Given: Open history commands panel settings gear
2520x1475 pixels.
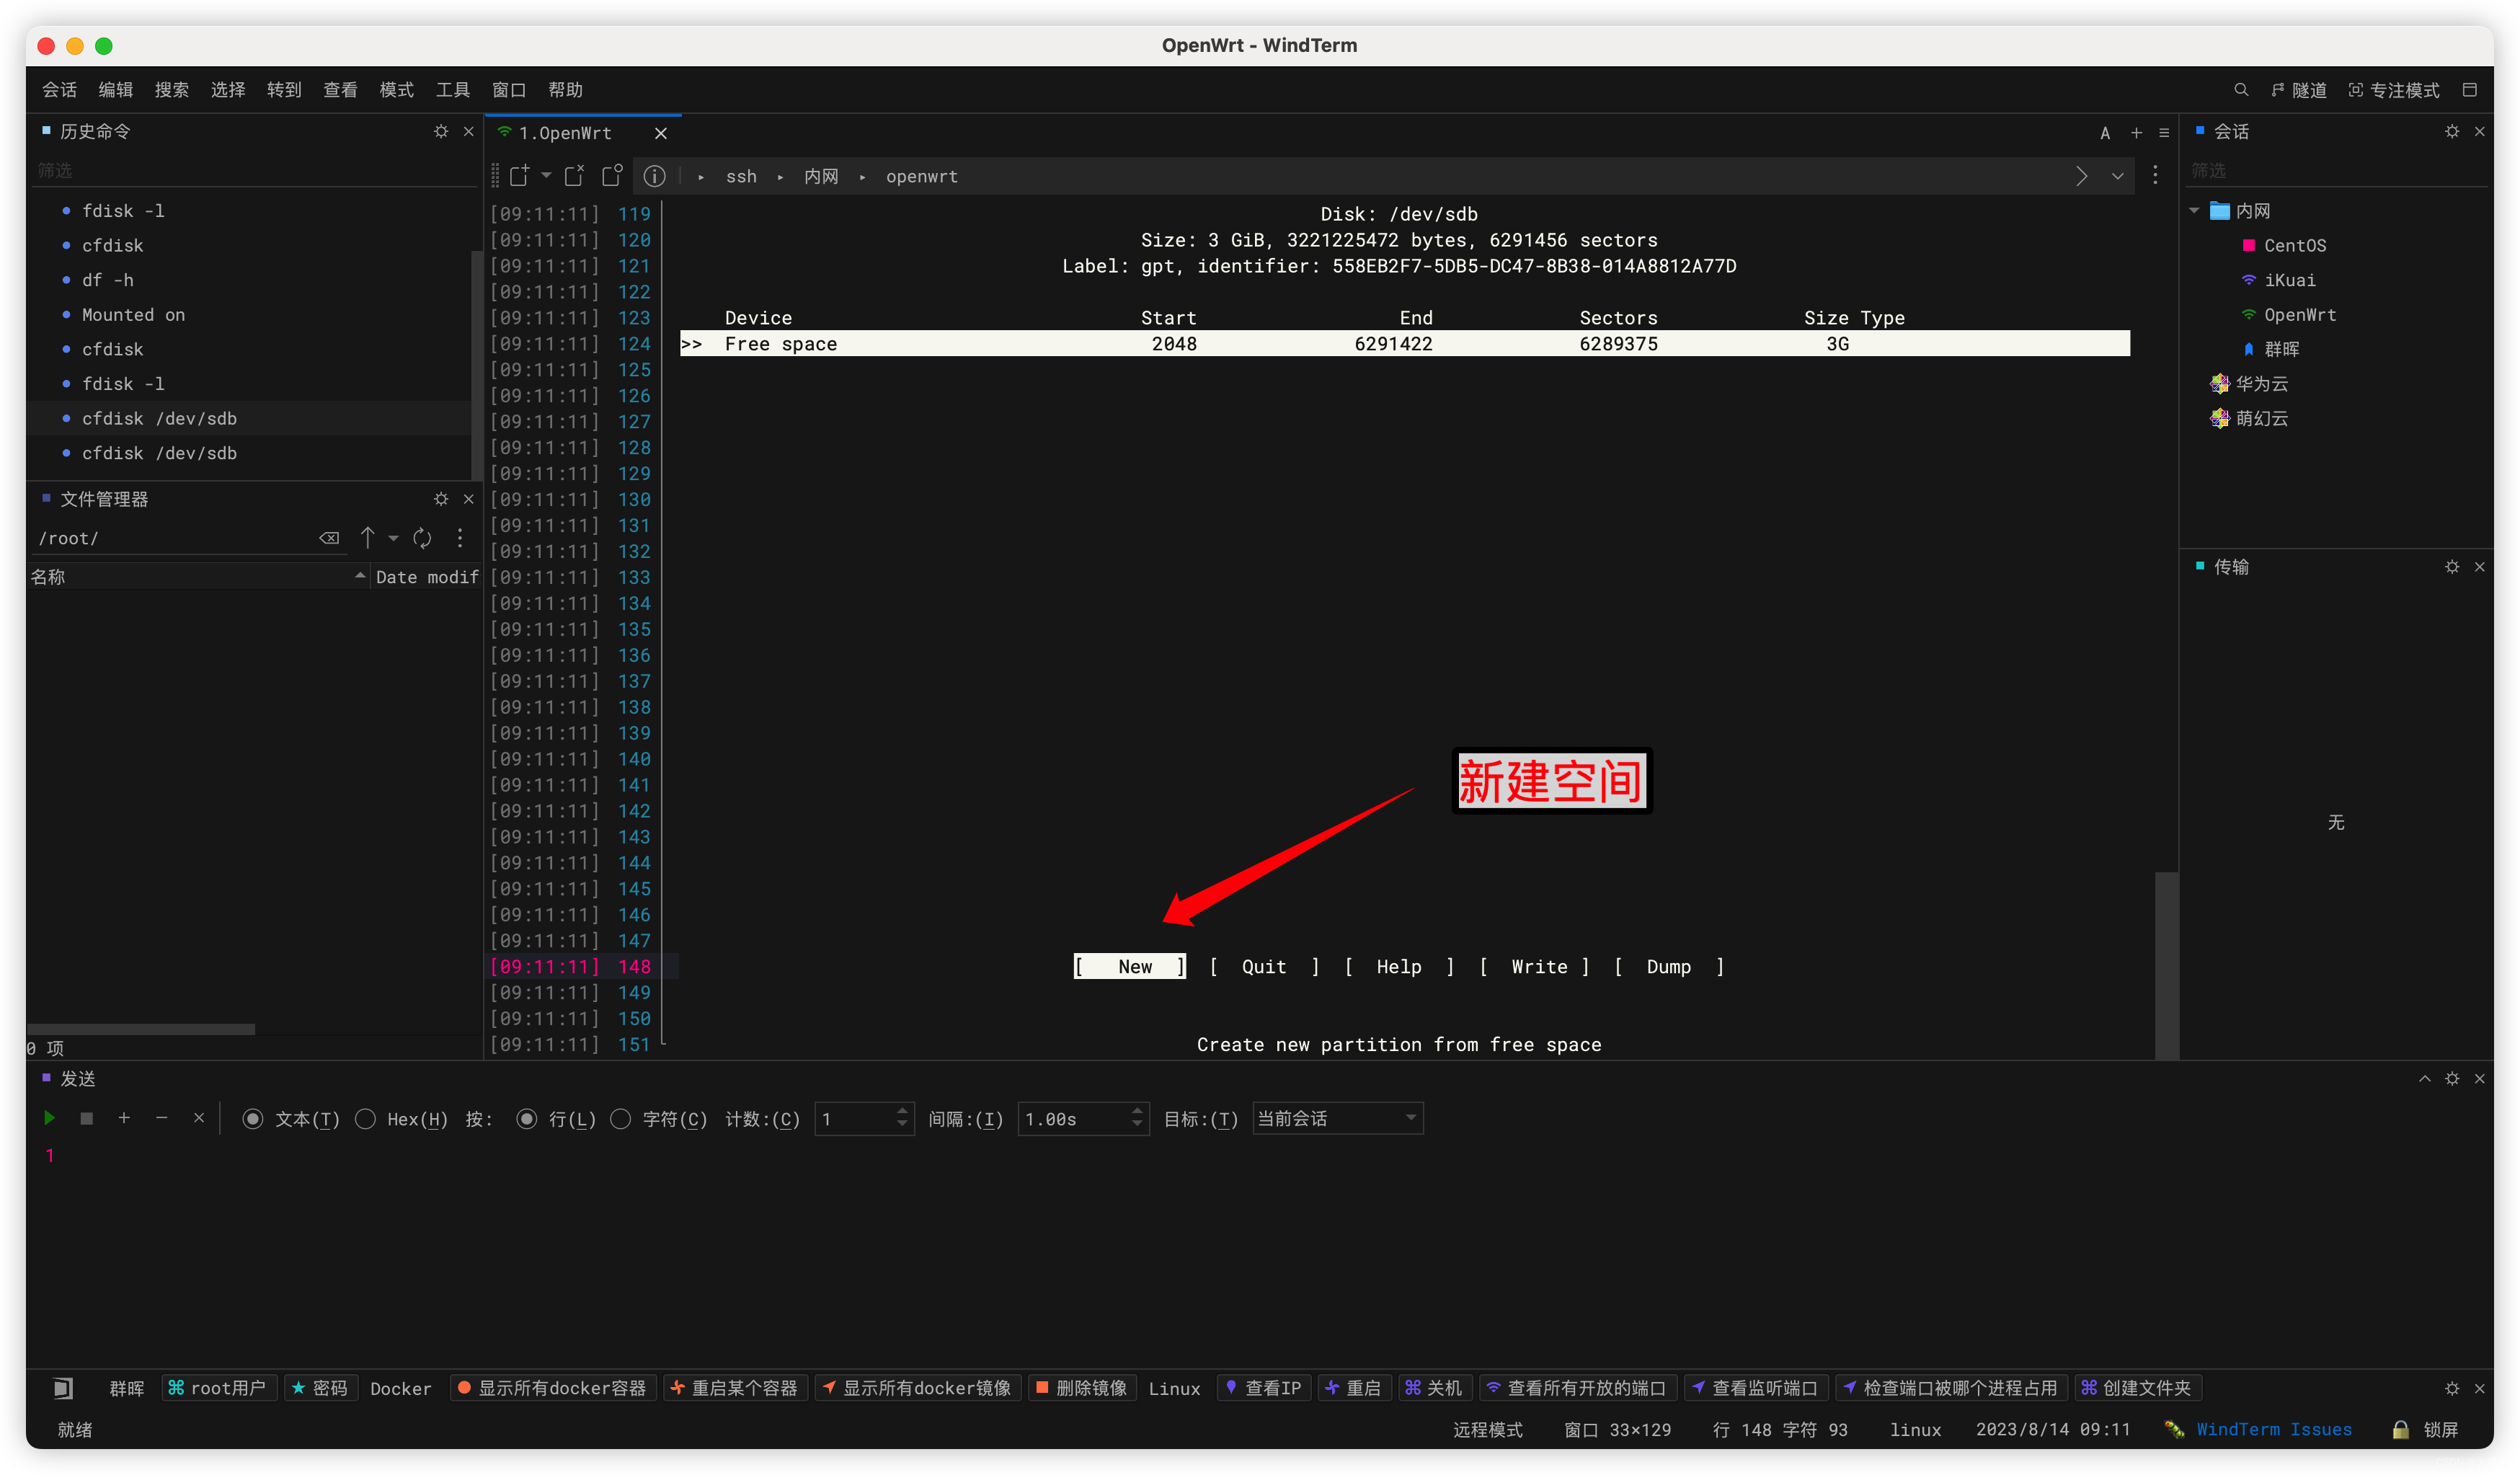Looking at the screenshot, I should [441, 131].
